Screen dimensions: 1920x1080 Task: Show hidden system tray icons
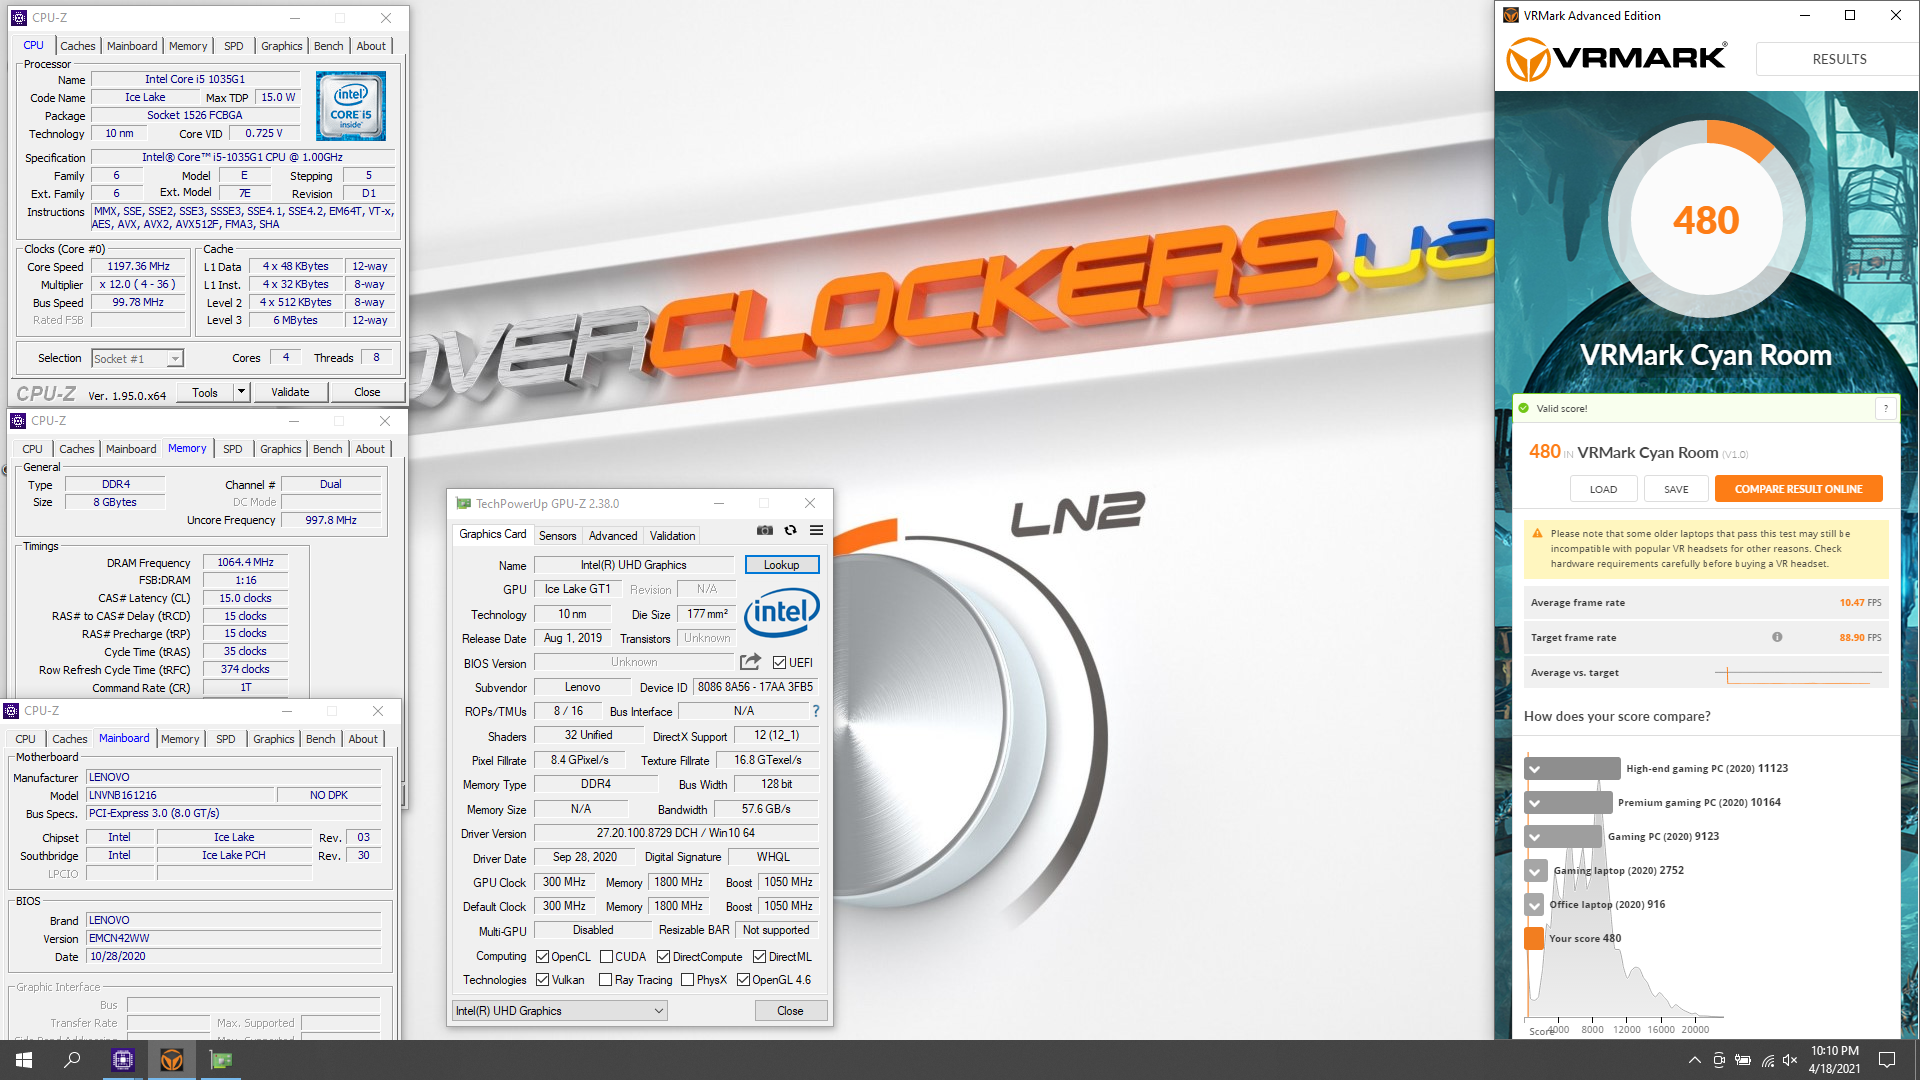point(1694,1060)
